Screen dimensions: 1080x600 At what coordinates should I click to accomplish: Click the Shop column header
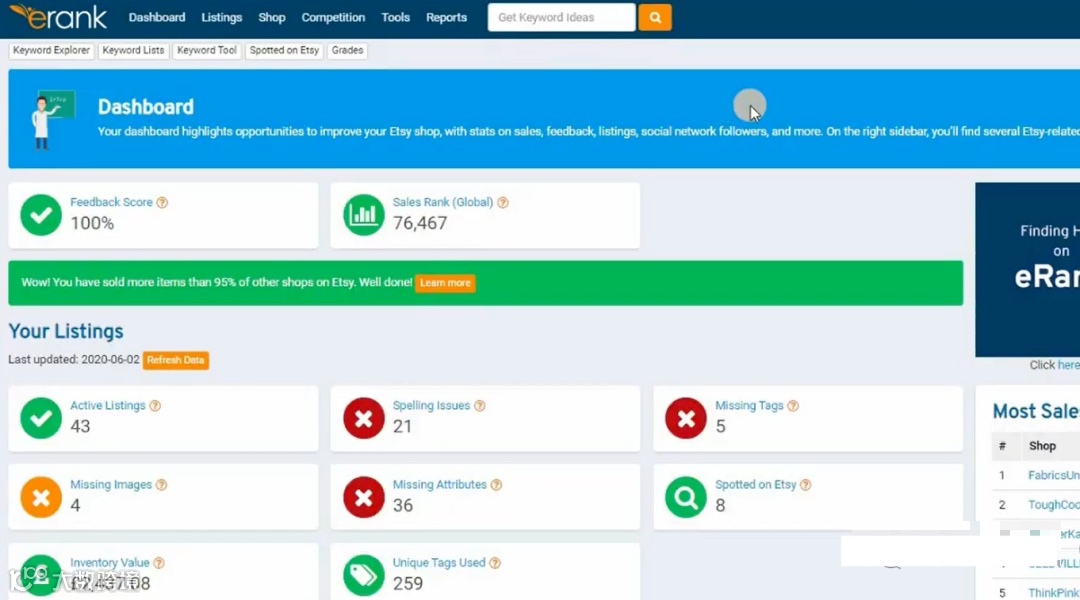pos(1042,446)
